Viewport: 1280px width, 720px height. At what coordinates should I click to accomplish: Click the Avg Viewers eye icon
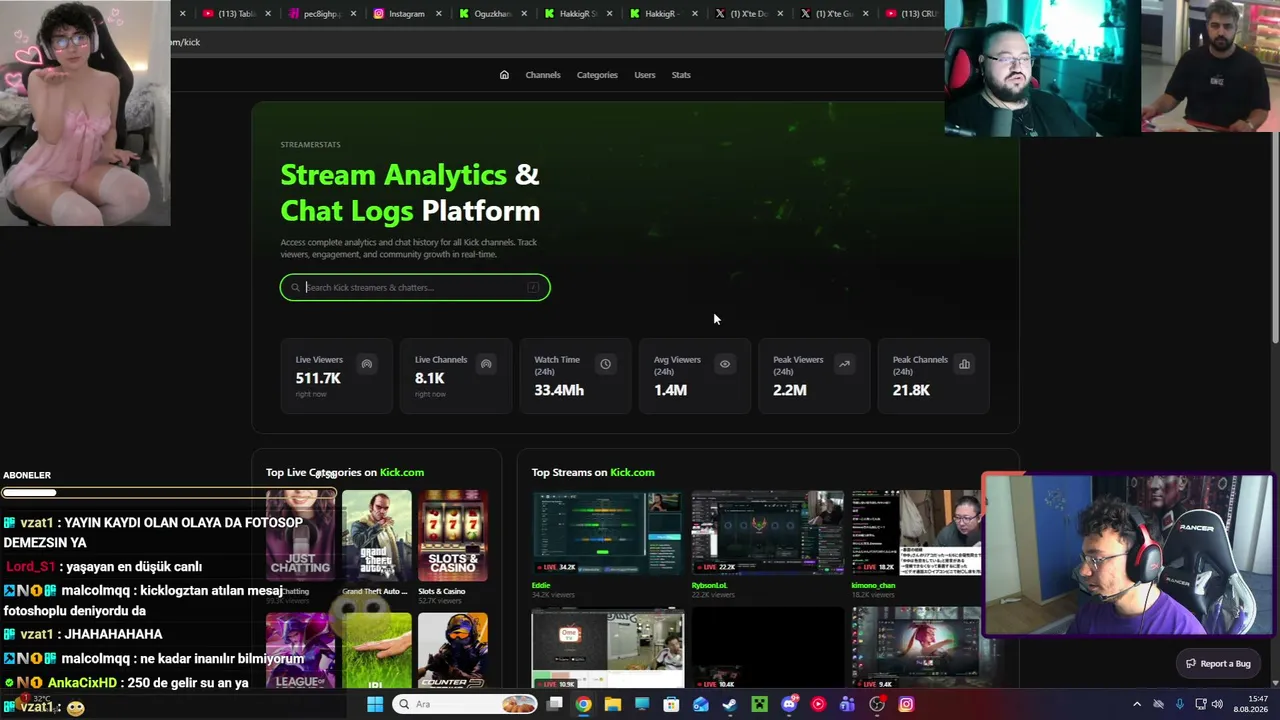coord(725,364)
